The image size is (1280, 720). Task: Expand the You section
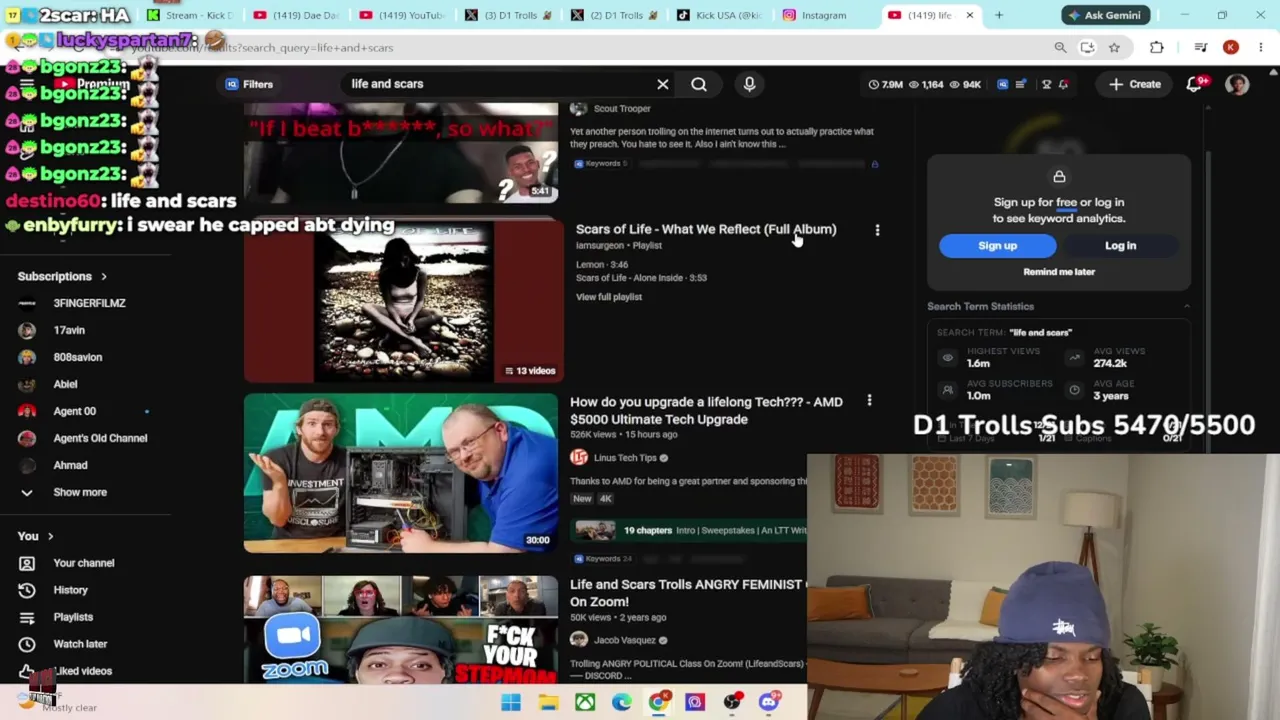[x=36, y=536]
